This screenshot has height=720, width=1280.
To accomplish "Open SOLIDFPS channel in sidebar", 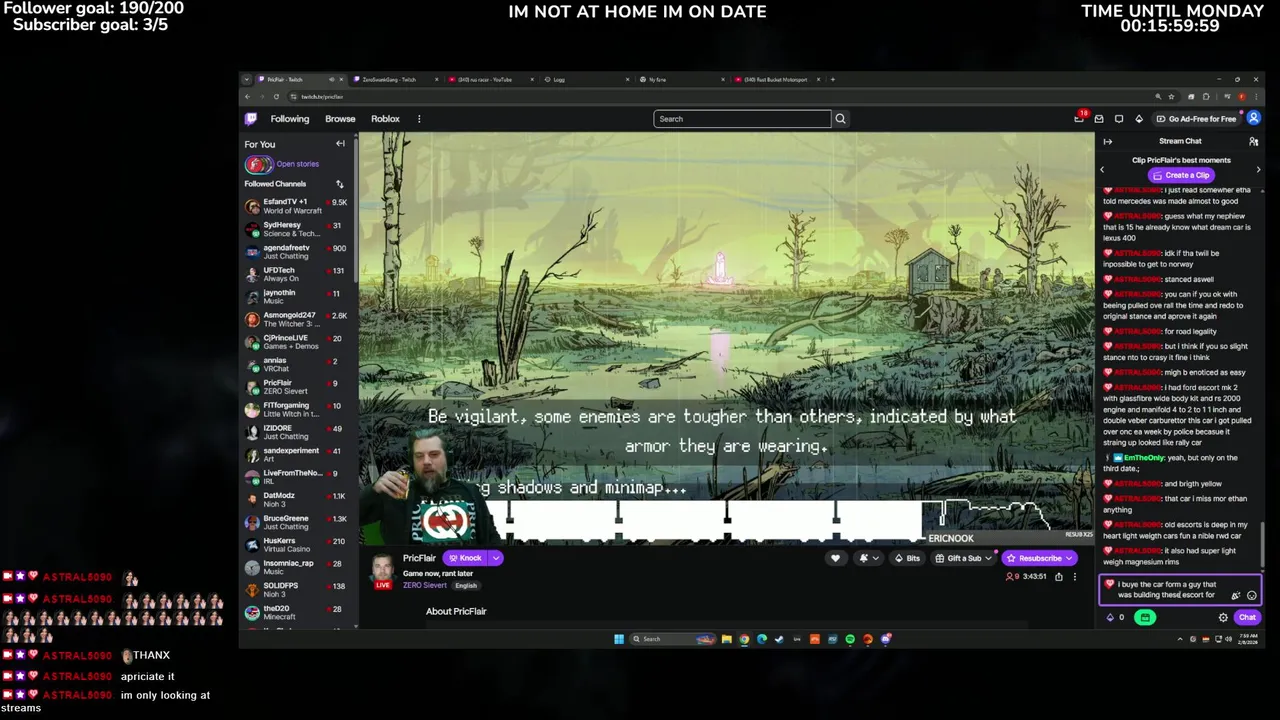I will coord(296,589).
